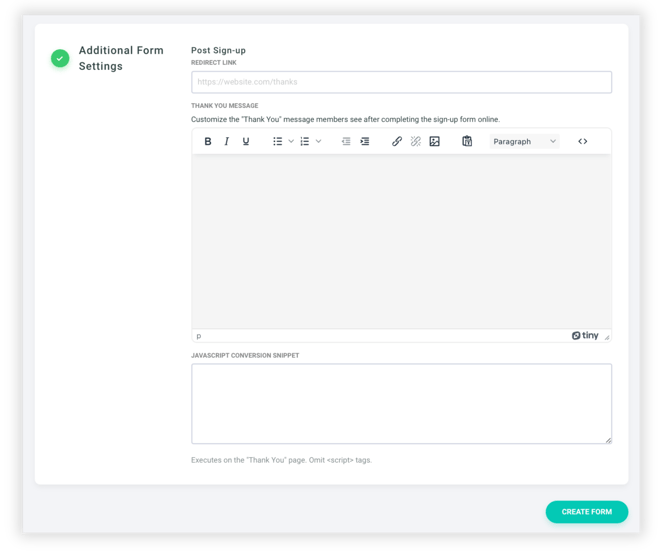Screen dimensions: 670x556
Task: Toggle underline formatting
Action: coord(246,142)
